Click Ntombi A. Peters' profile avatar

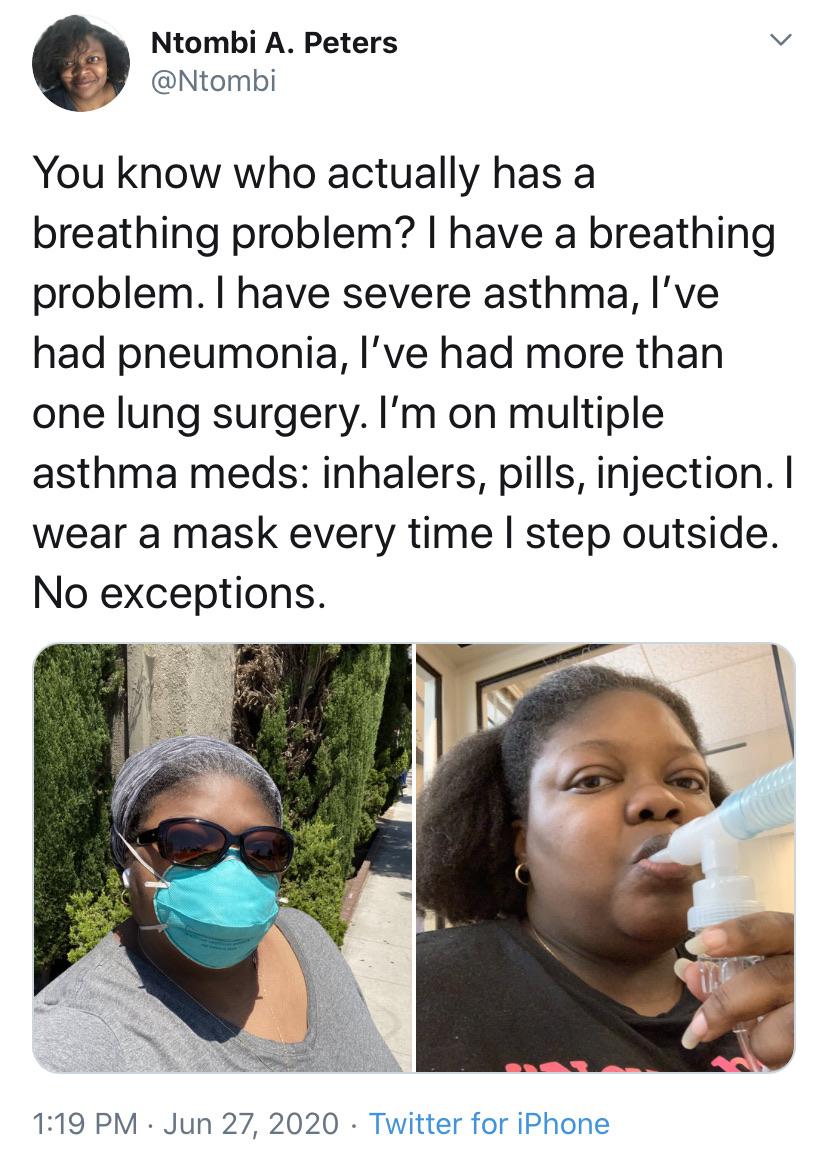pos(81,64)
